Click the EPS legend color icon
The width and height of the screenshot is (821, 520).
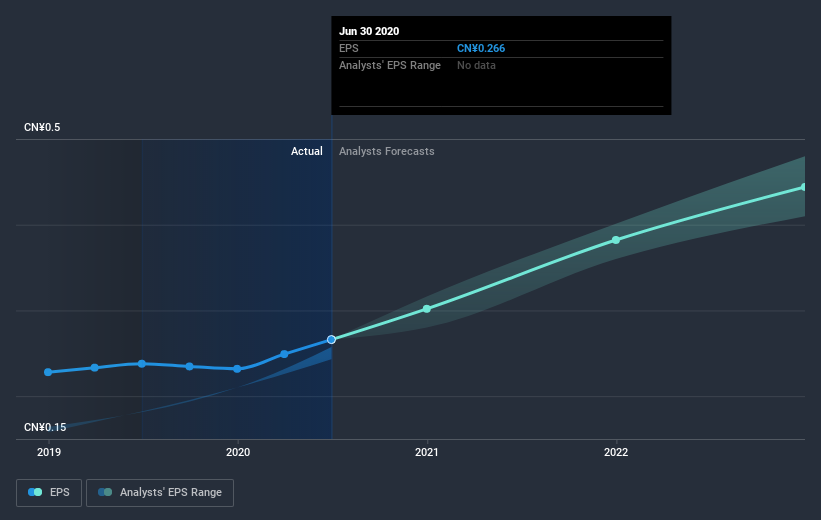coord(35,492)
